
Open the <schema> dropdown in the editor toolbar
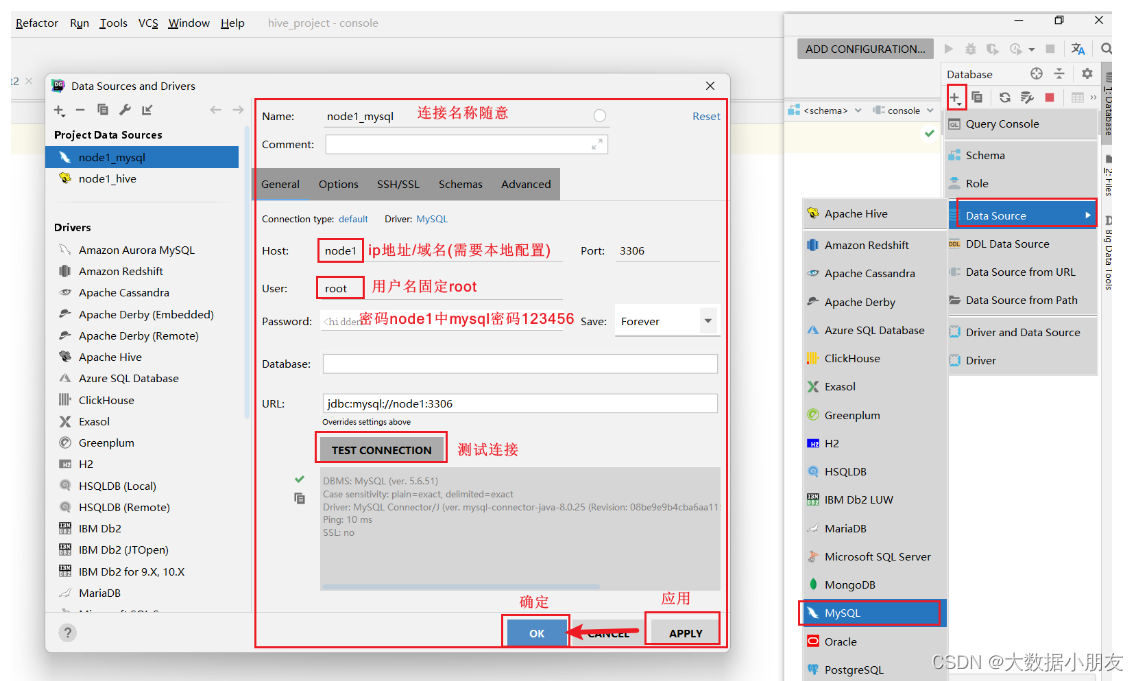pos(826,110)
